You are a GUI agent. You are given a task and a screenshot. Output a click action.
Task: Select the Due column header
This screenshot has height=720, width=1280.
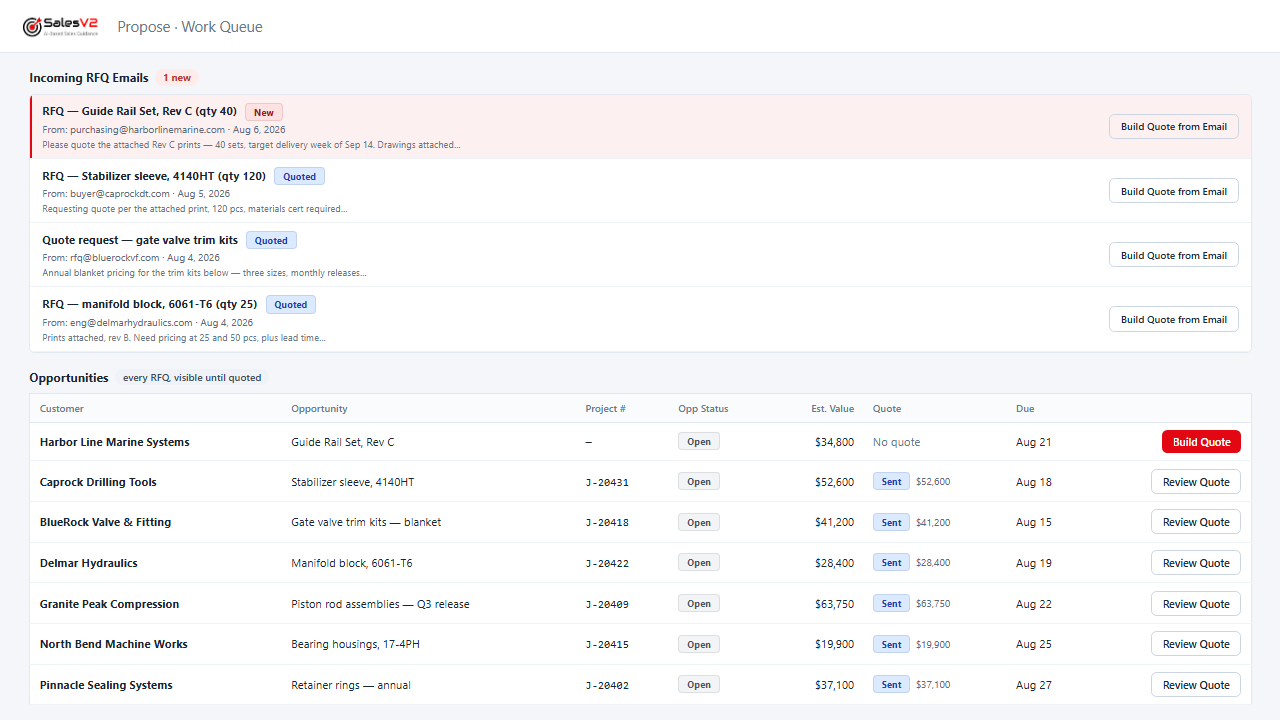(x=1025, y=408)
